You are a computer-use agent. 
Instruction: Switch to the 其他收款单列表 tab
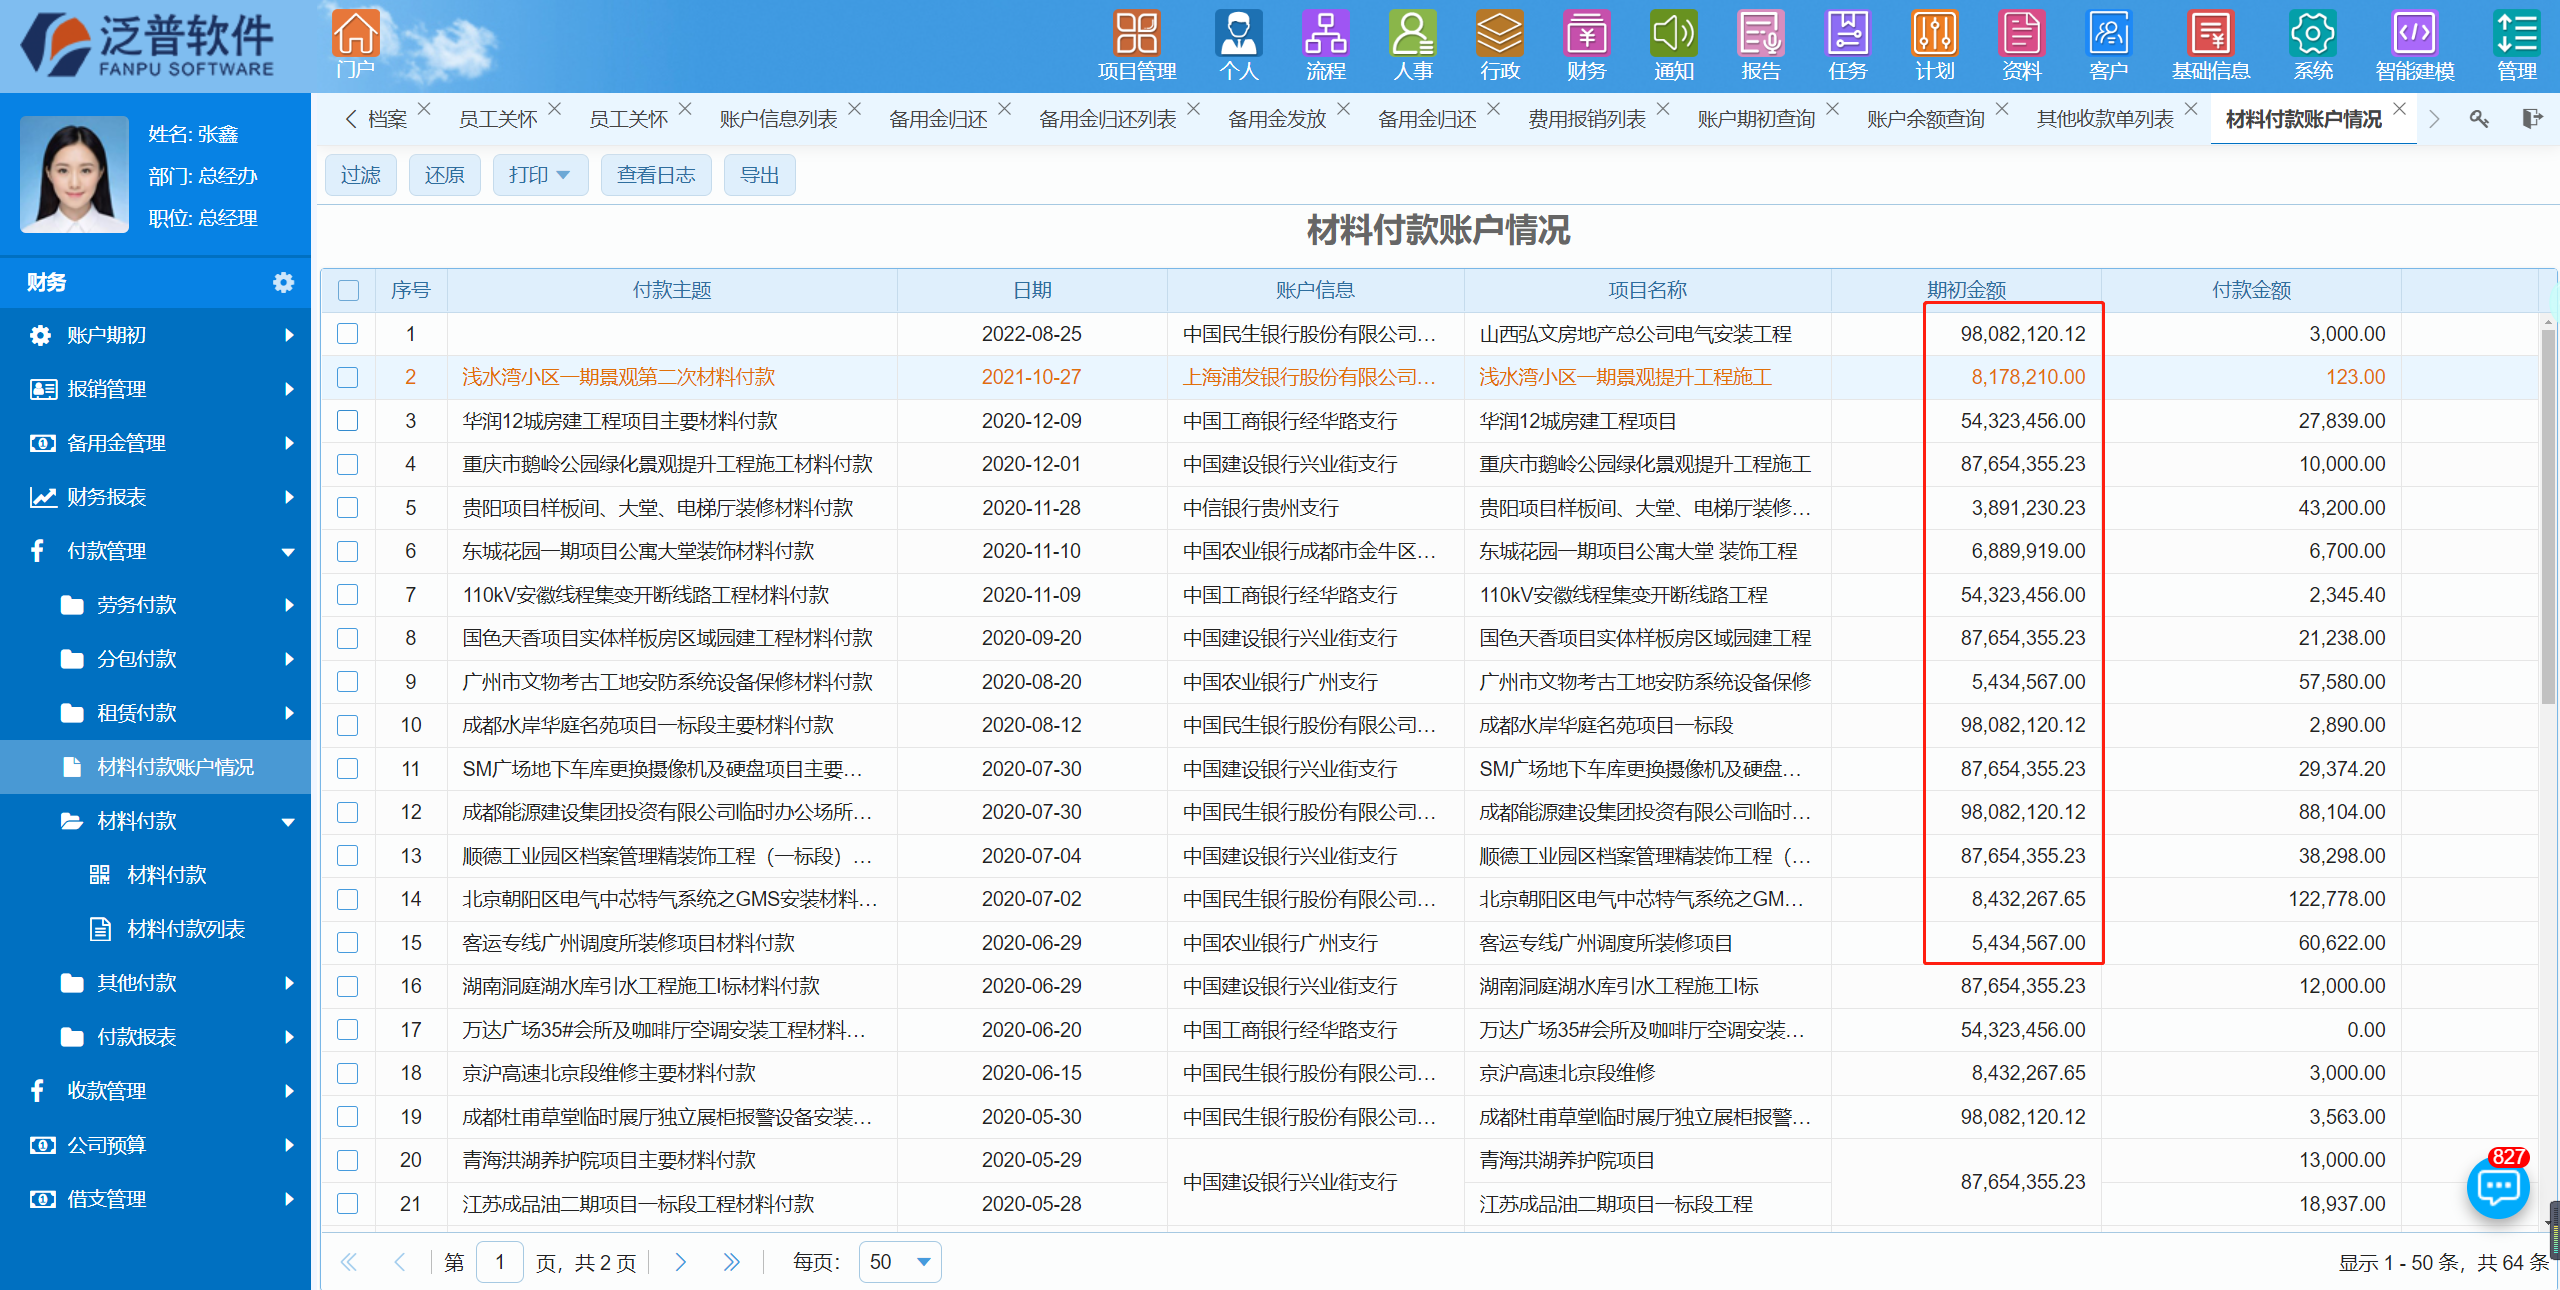pos(2105,119)
